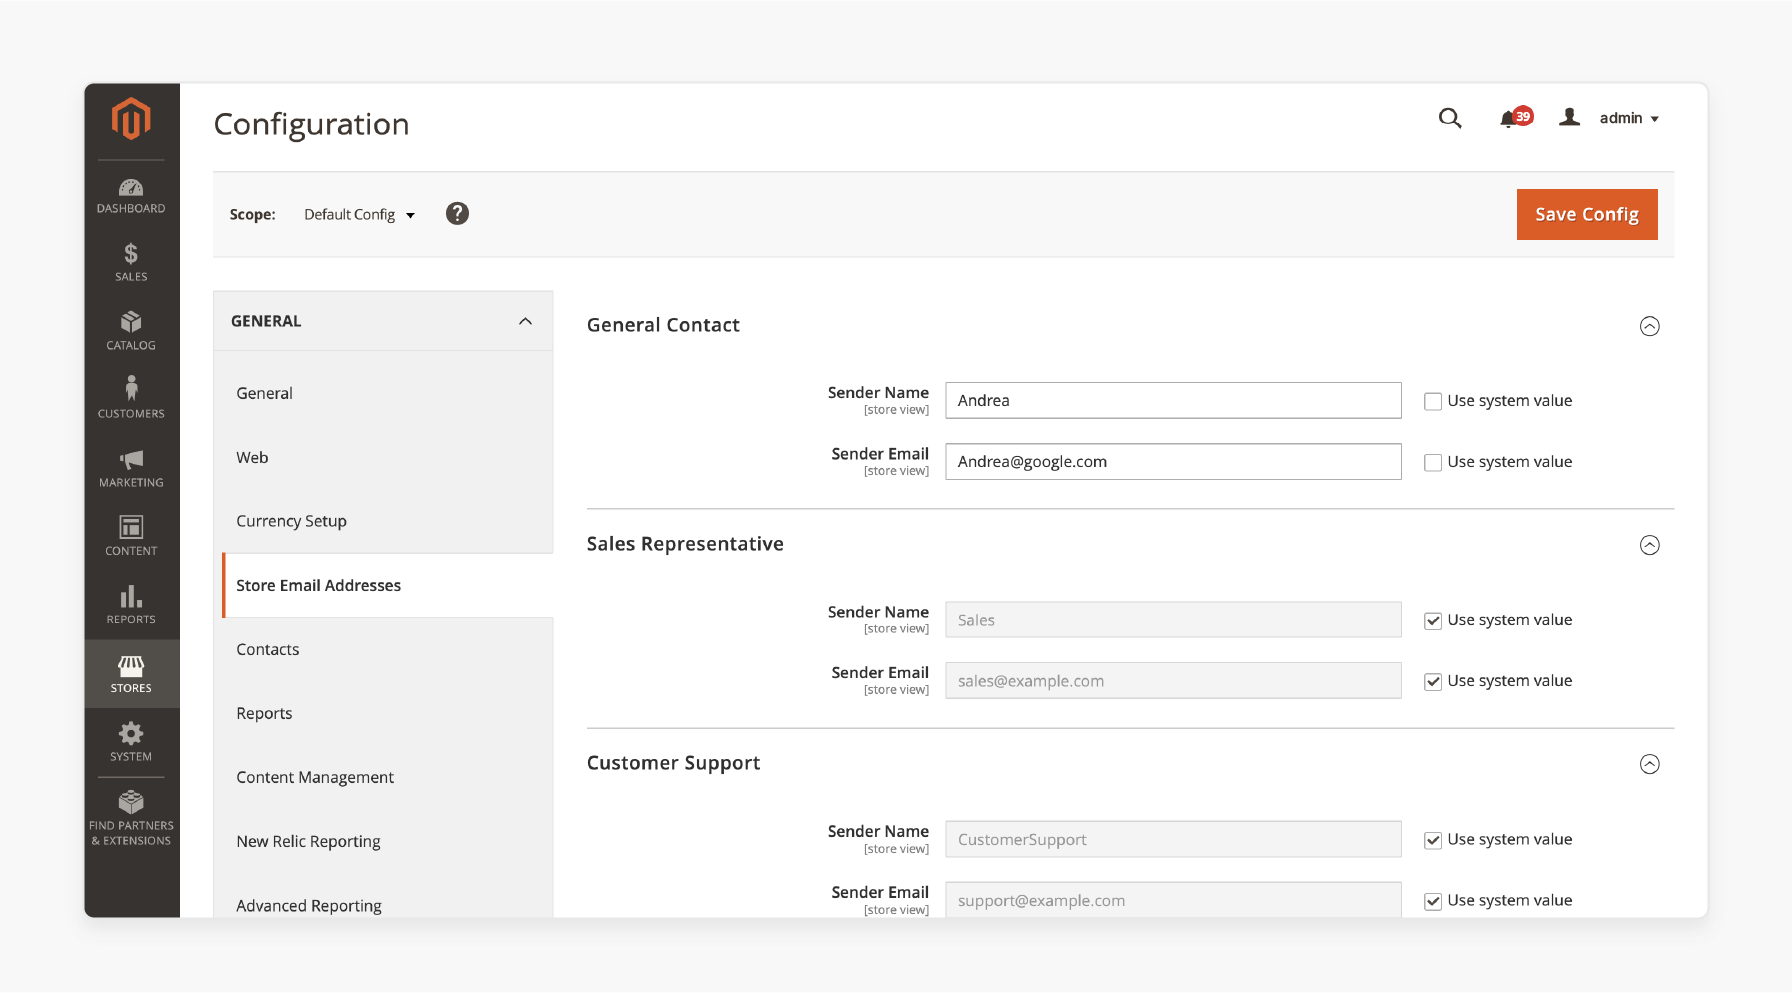Toggle General Contact Sender Name system value
The image size is (1792, 993).
click(1433, 401)
